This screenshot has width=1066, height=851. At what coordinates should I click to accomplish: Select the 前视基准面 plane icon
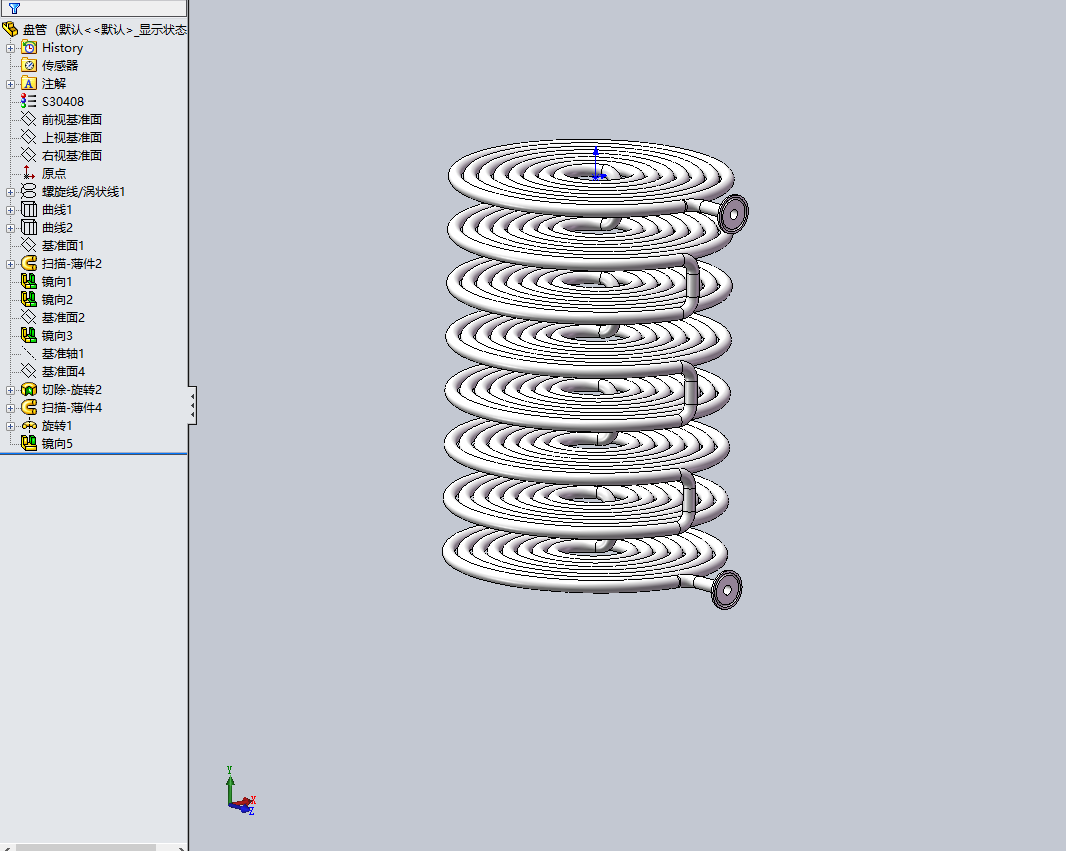pos(29,120)
